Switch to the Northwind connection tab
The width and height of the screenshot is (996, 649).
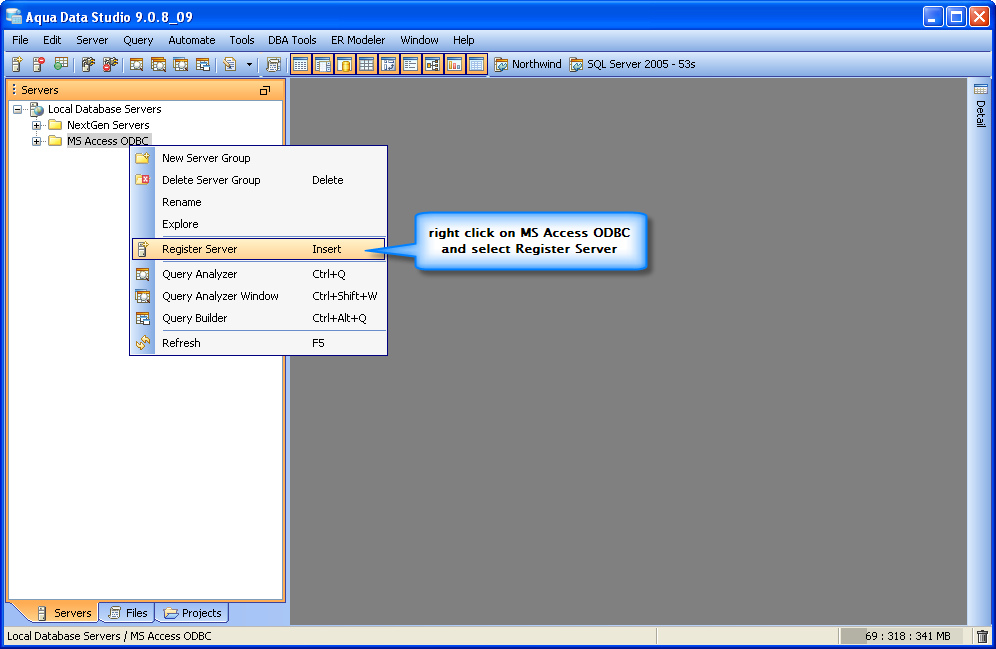[x=528, y=64]
